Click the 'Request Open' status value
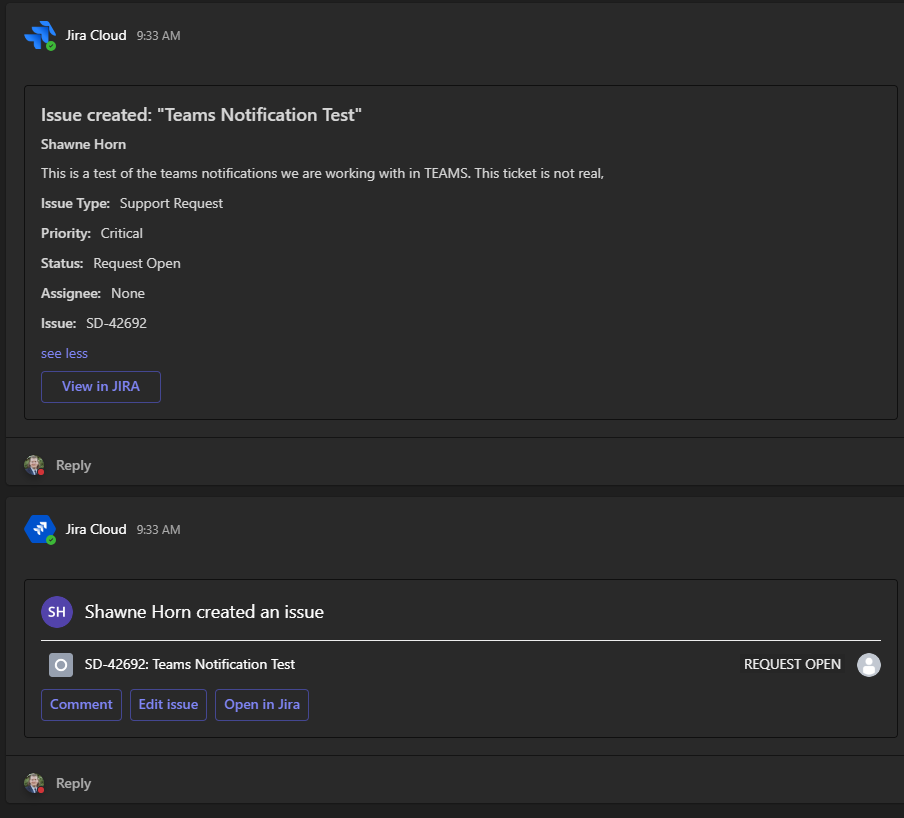Viewport: 904px width, 818px height. [137, 263]
